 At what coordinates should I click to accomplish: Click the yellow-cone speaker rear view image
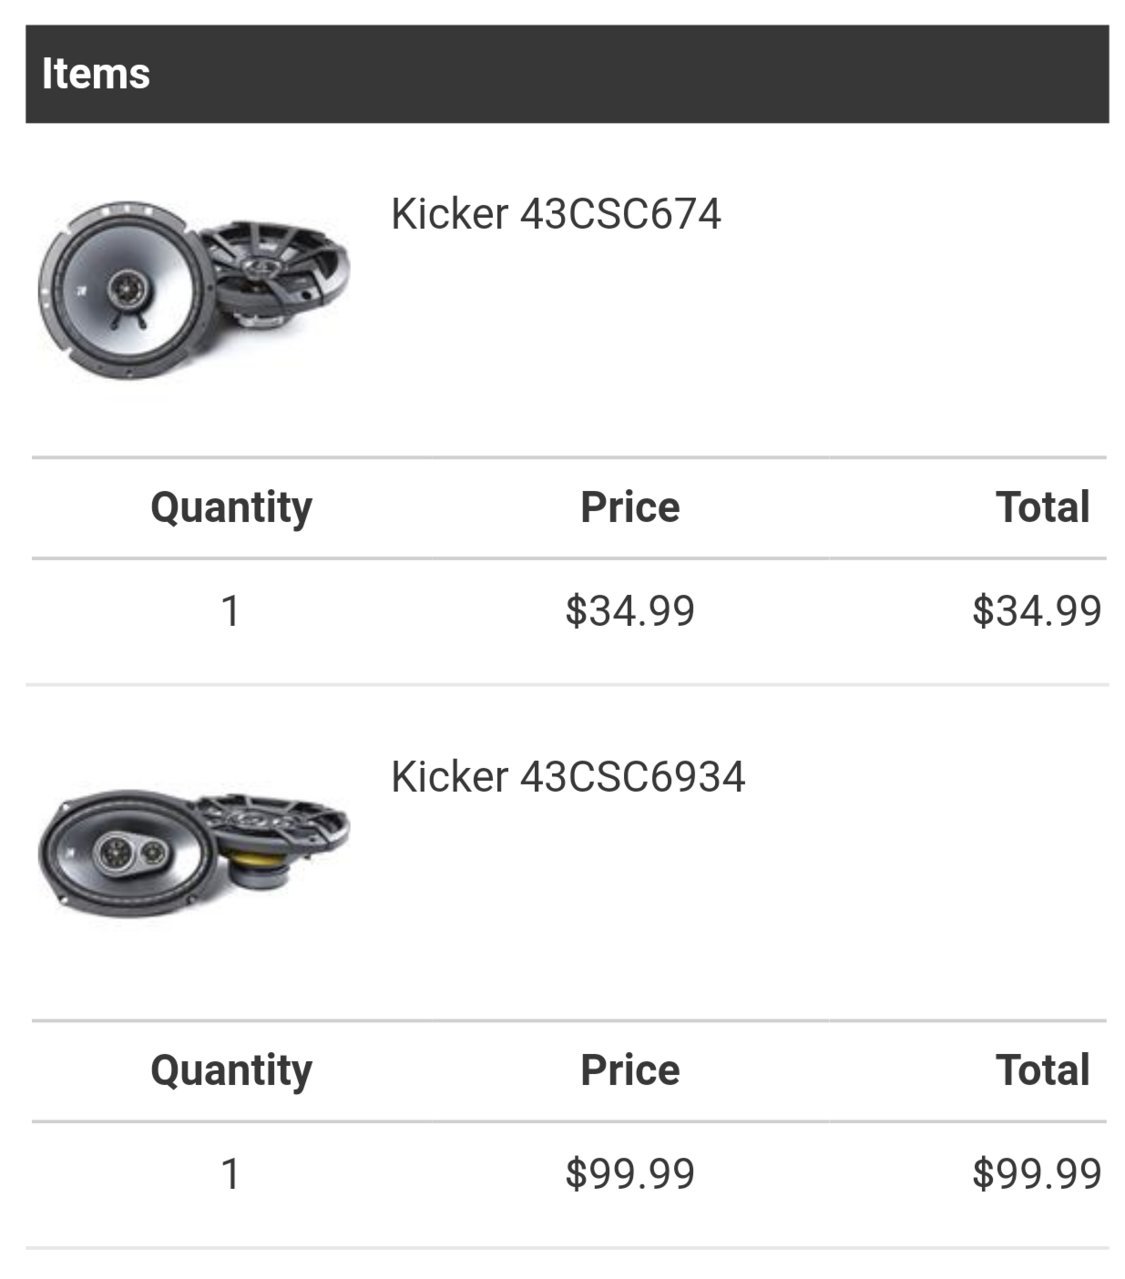coord(272,838)
